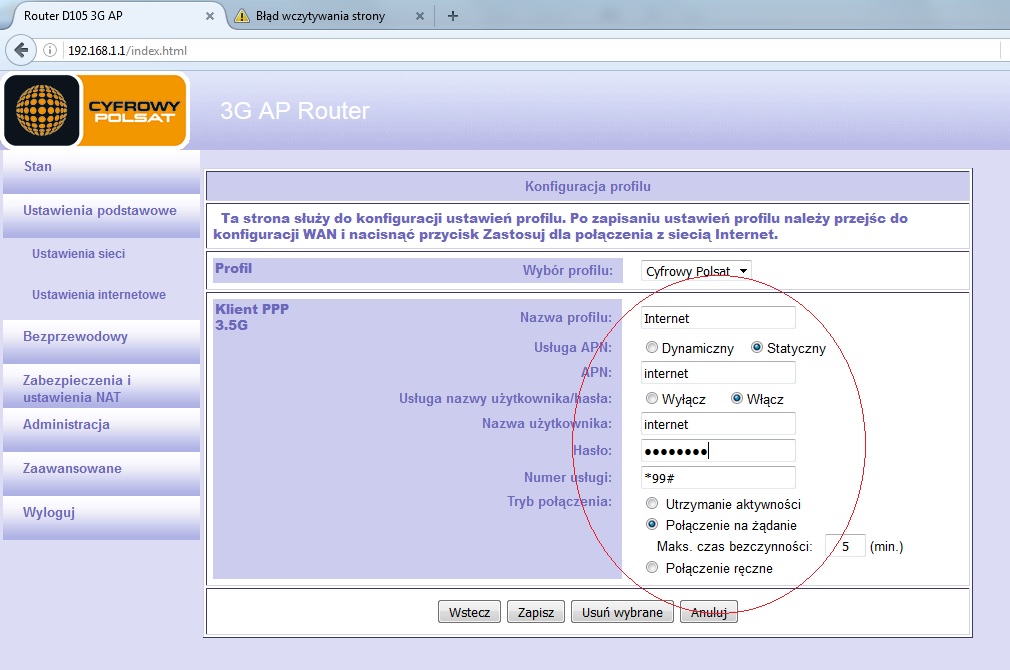Click the site information icon in address bar
1010x670 pixels.
tap(50, 50)
